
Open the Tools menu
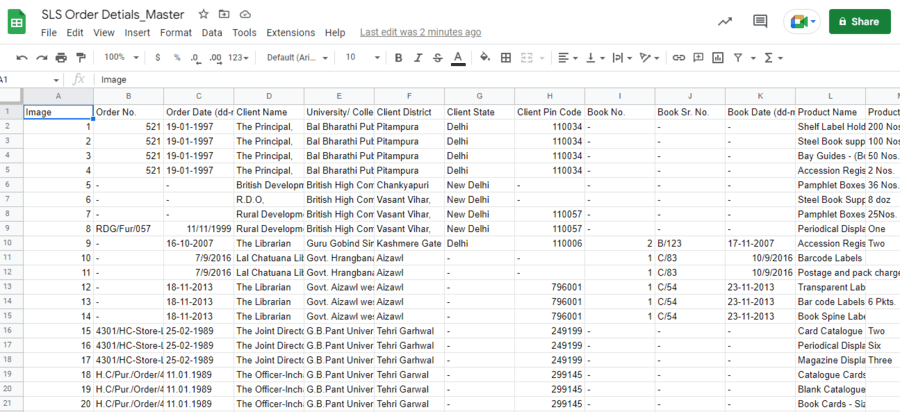(245, 33)
